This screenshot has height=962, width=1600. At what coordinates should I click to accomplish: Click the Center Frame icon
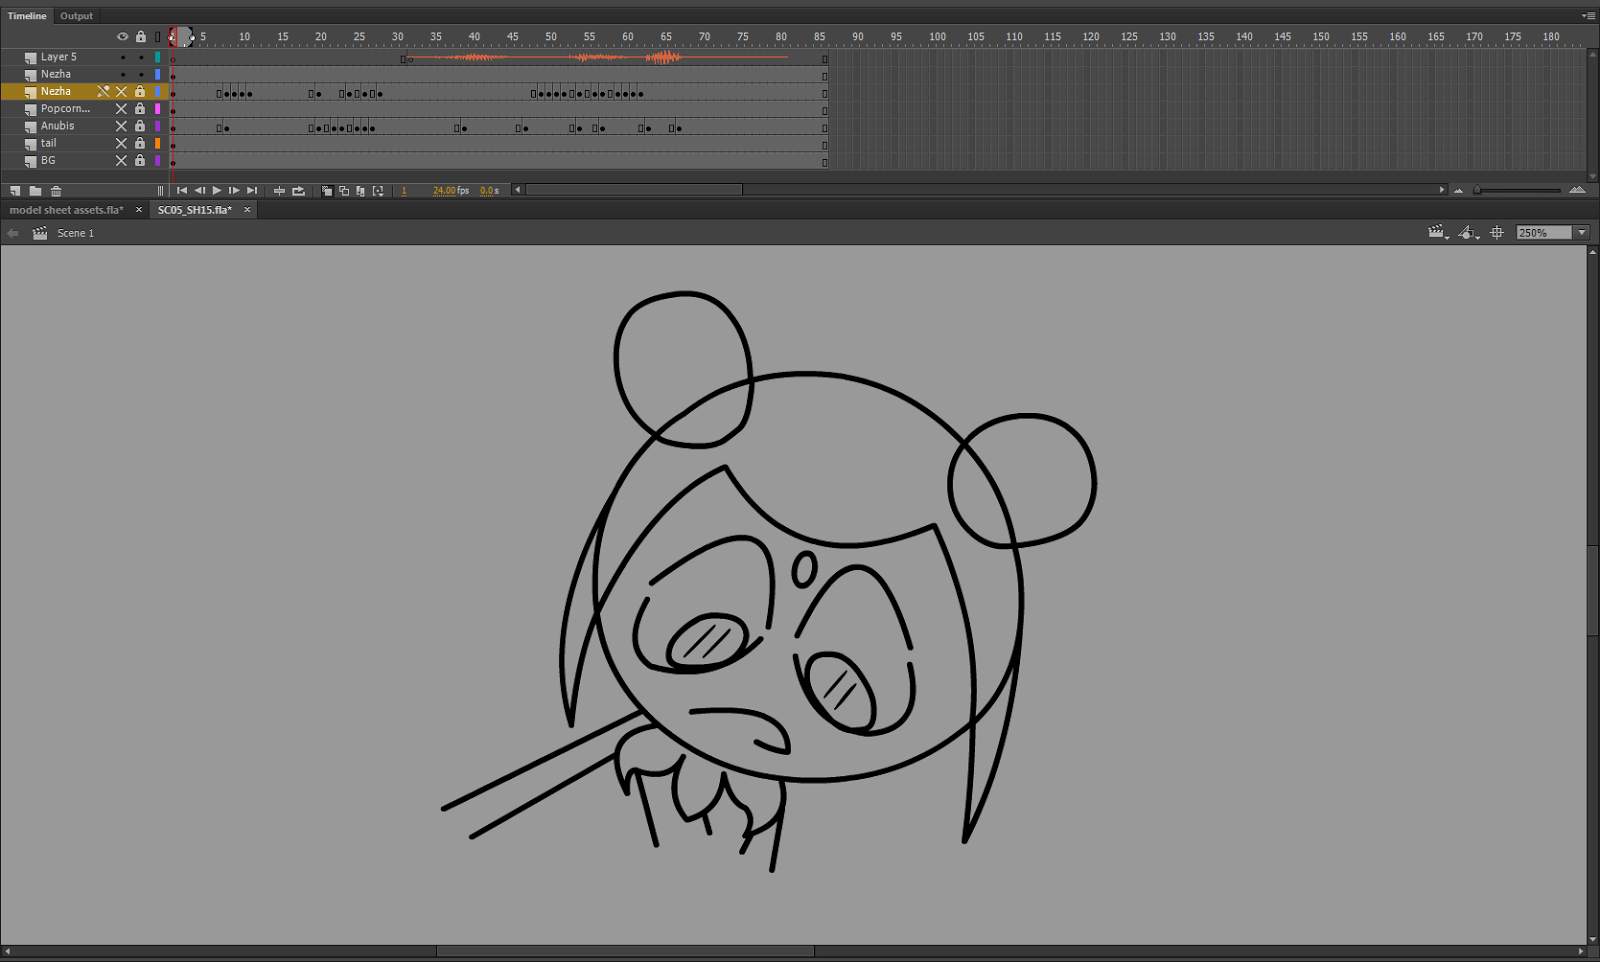[279, 190]
